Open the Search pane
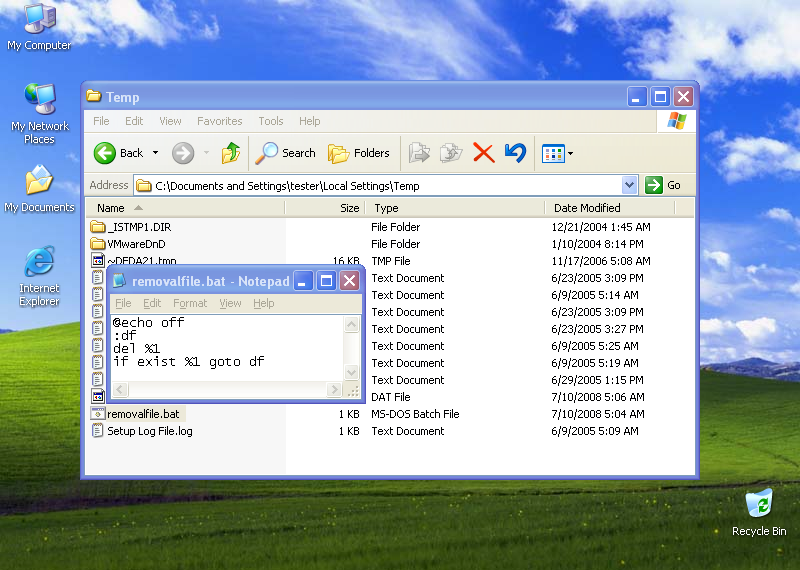Viewport: 800px width, 570px height. [286, 153]
